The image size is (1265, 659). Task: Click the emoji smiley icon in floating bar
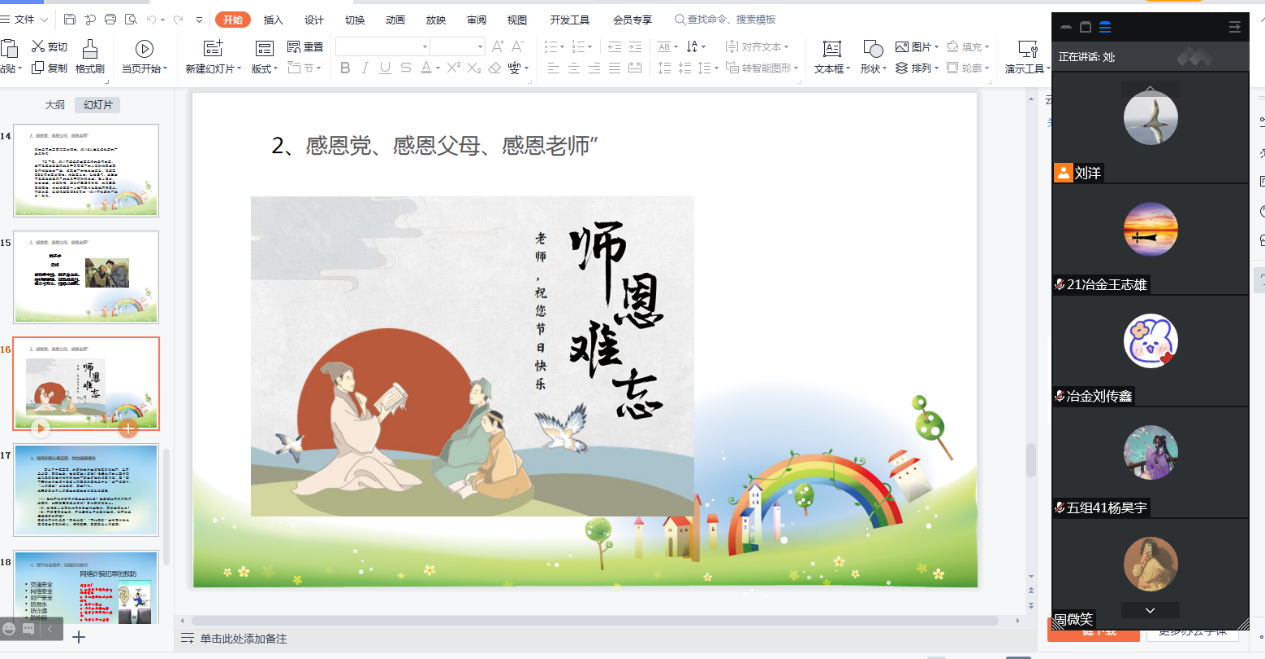coord(10,629)
